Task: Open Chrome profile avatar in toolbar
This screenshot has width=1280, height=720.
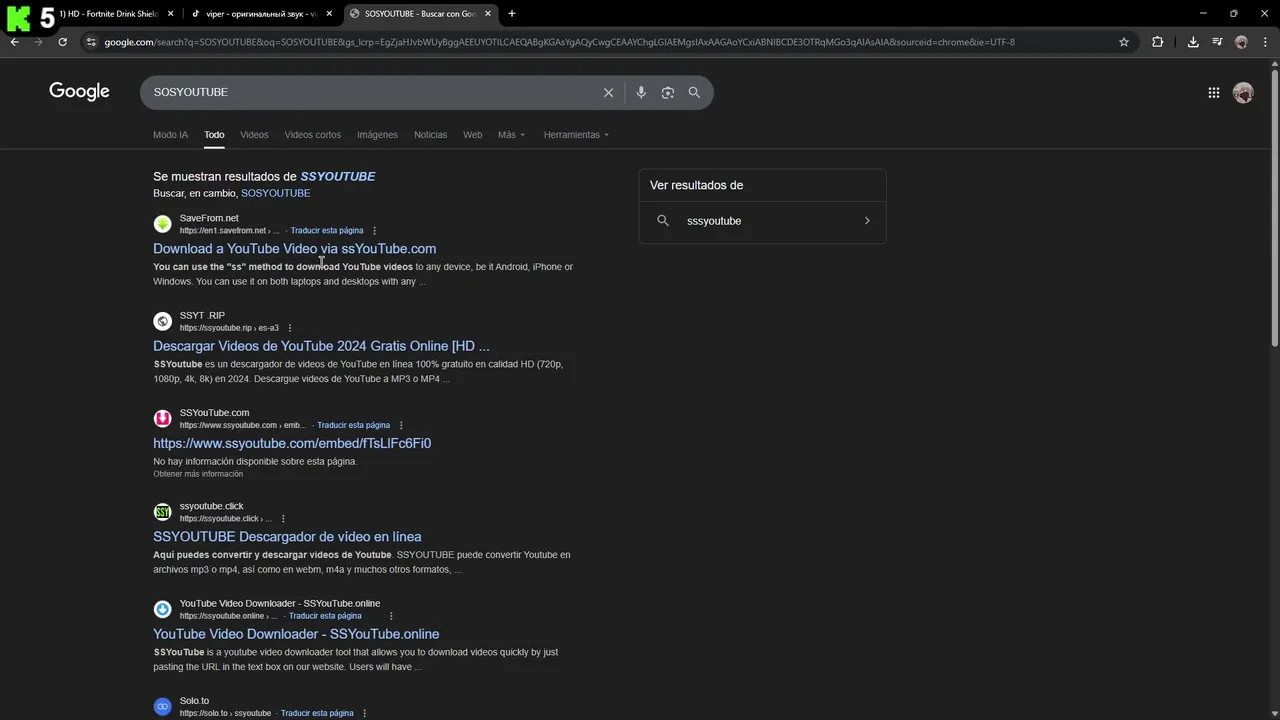Action: (1241, 42)
